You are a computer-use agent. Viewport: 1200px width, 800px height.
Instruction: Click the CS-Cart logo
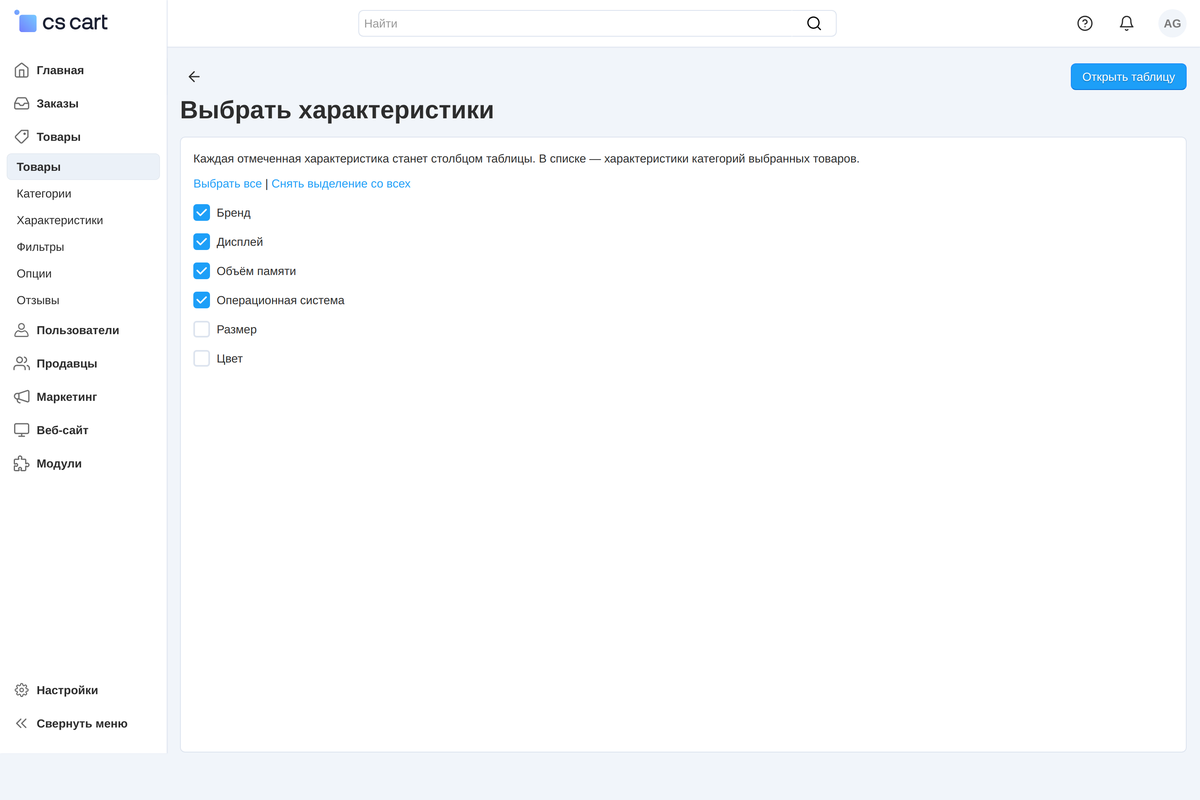pyautogui.click(x=61, y=22)
